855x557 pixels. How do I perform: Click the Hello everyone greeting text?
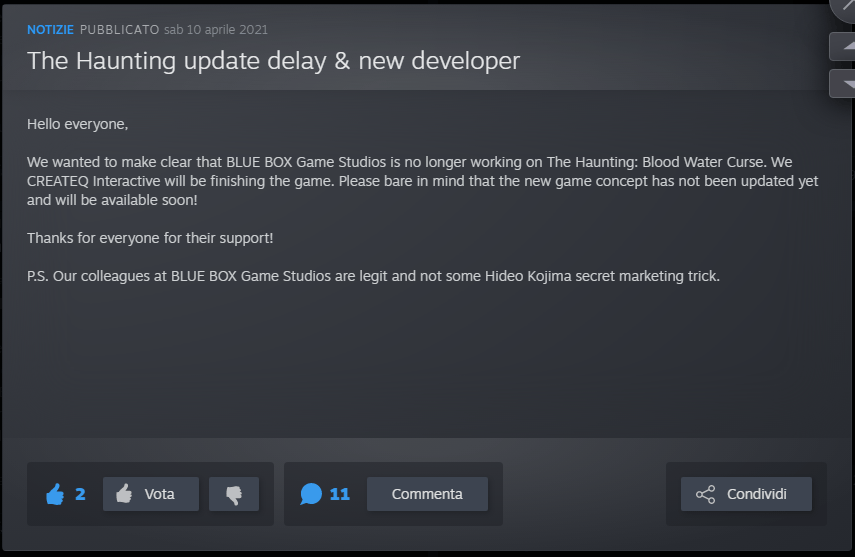click(77, 124)
